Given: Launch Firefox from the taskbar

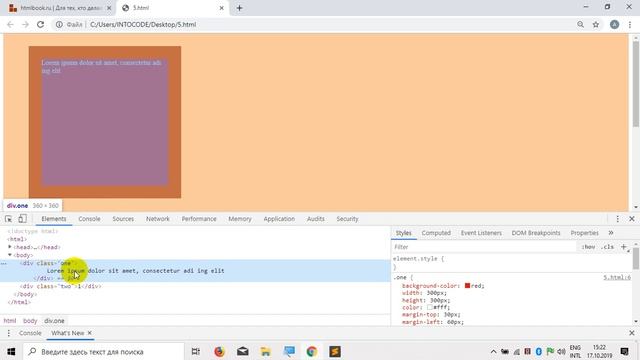Looking at the screenshot, I should 219,351.
